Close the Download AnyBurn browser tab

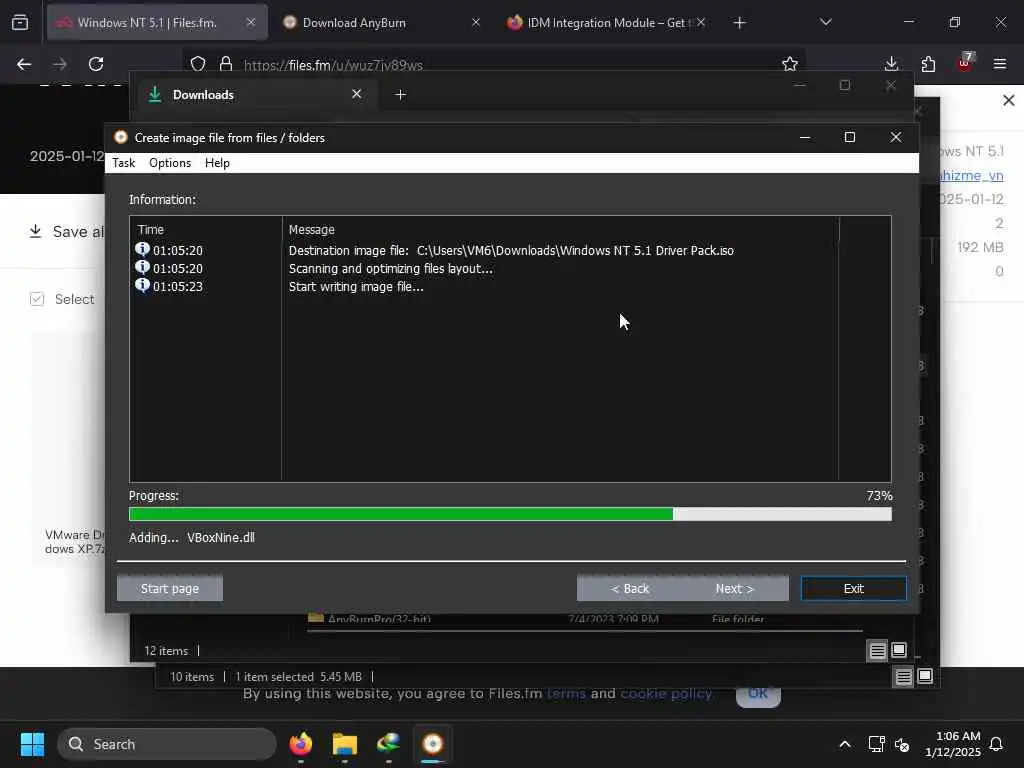point(475,22)
